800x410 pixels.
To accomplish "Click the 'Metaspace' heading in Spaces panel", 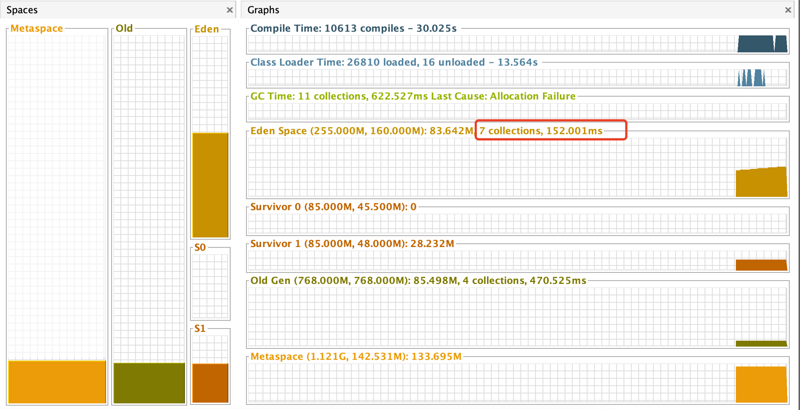I will click(37, 29).
